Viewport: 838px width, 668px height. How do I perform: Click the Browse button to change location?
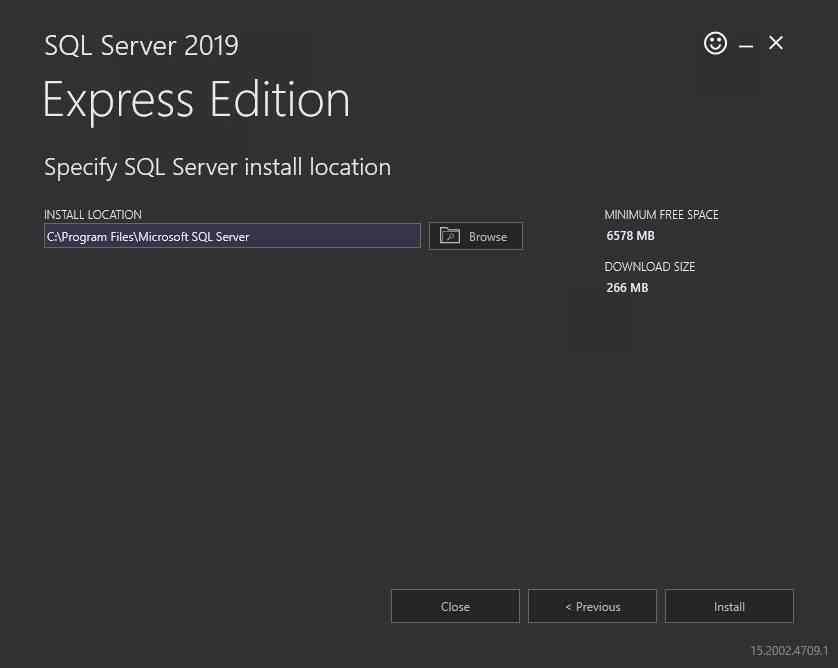pyautogui.click(x=476, y=236)
